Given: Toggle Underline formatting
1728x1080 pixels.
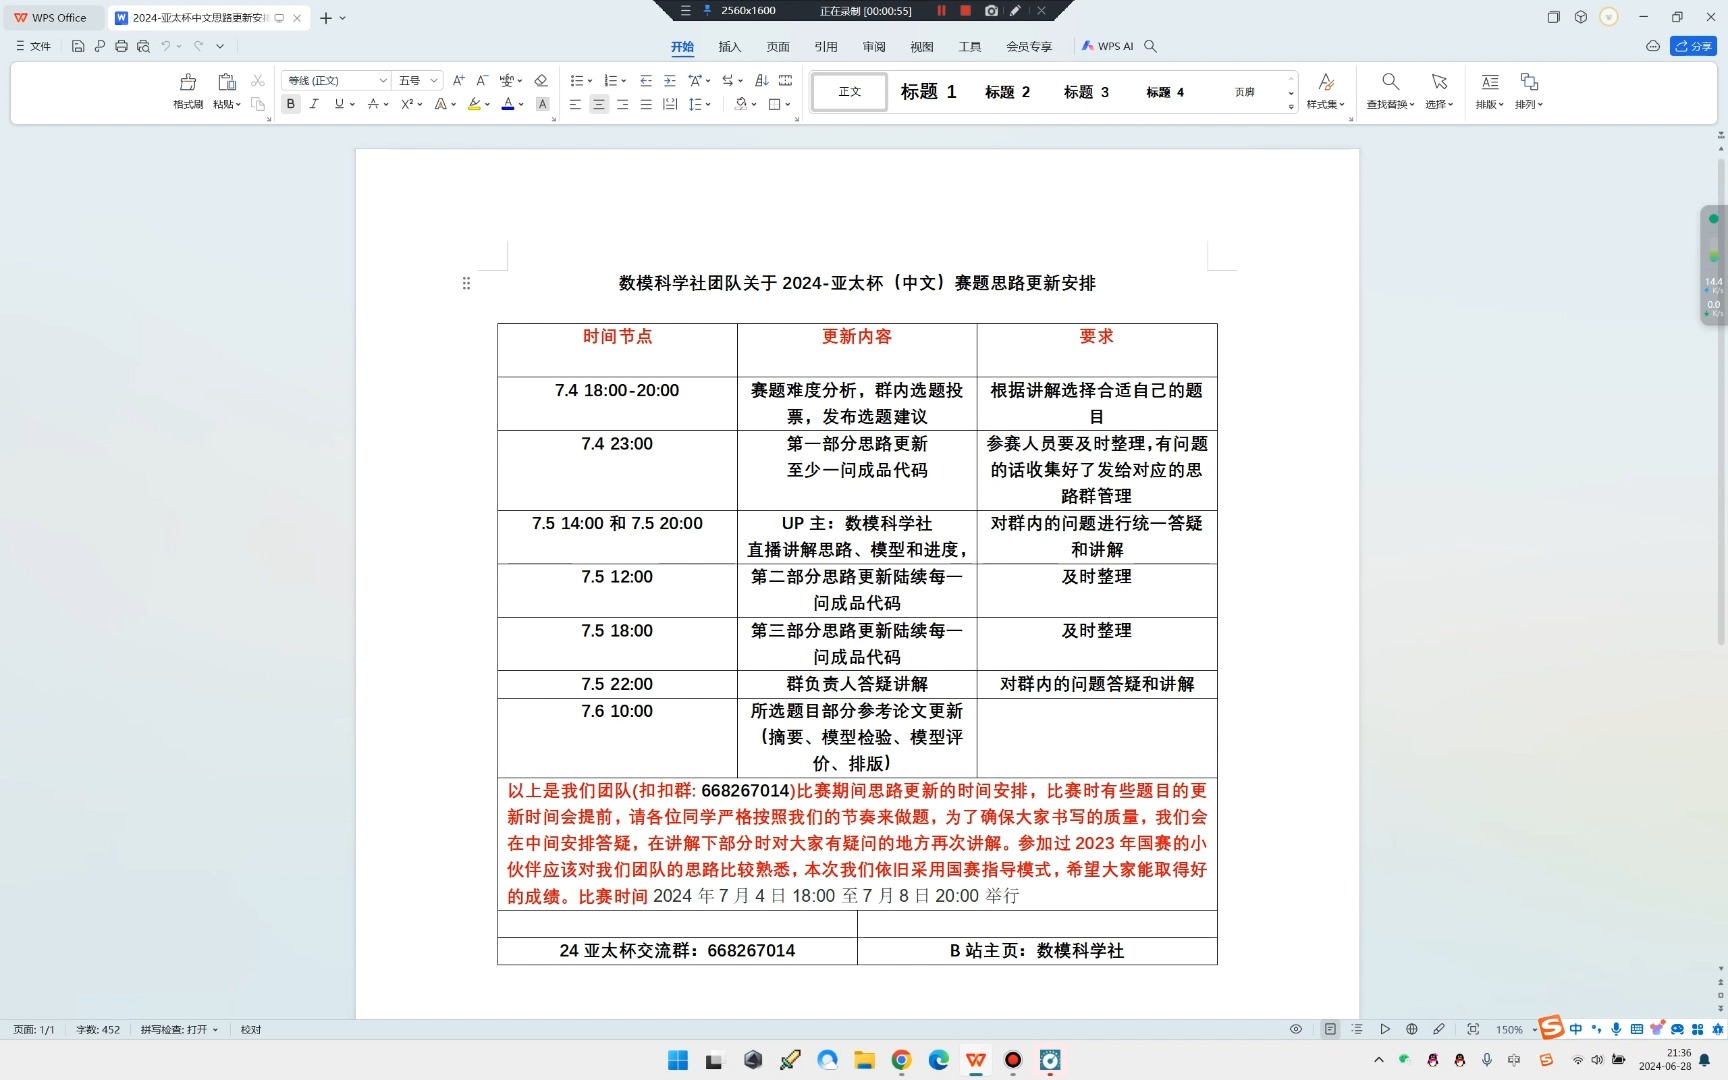Looking at the screenshot, I should (339, 104).
